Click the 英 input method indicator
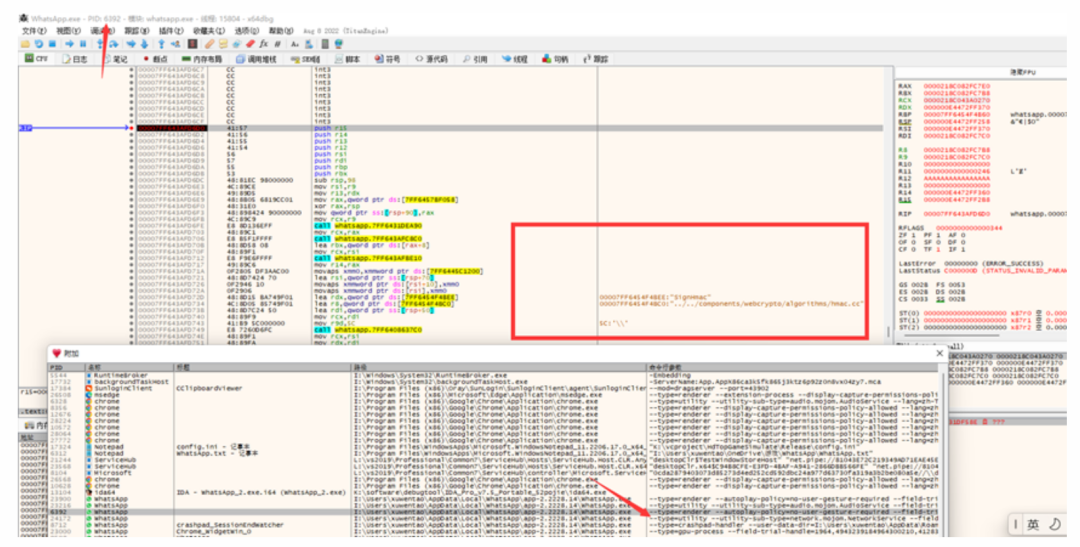The height and width of the screenshot is (547, 1080). 1032,524
